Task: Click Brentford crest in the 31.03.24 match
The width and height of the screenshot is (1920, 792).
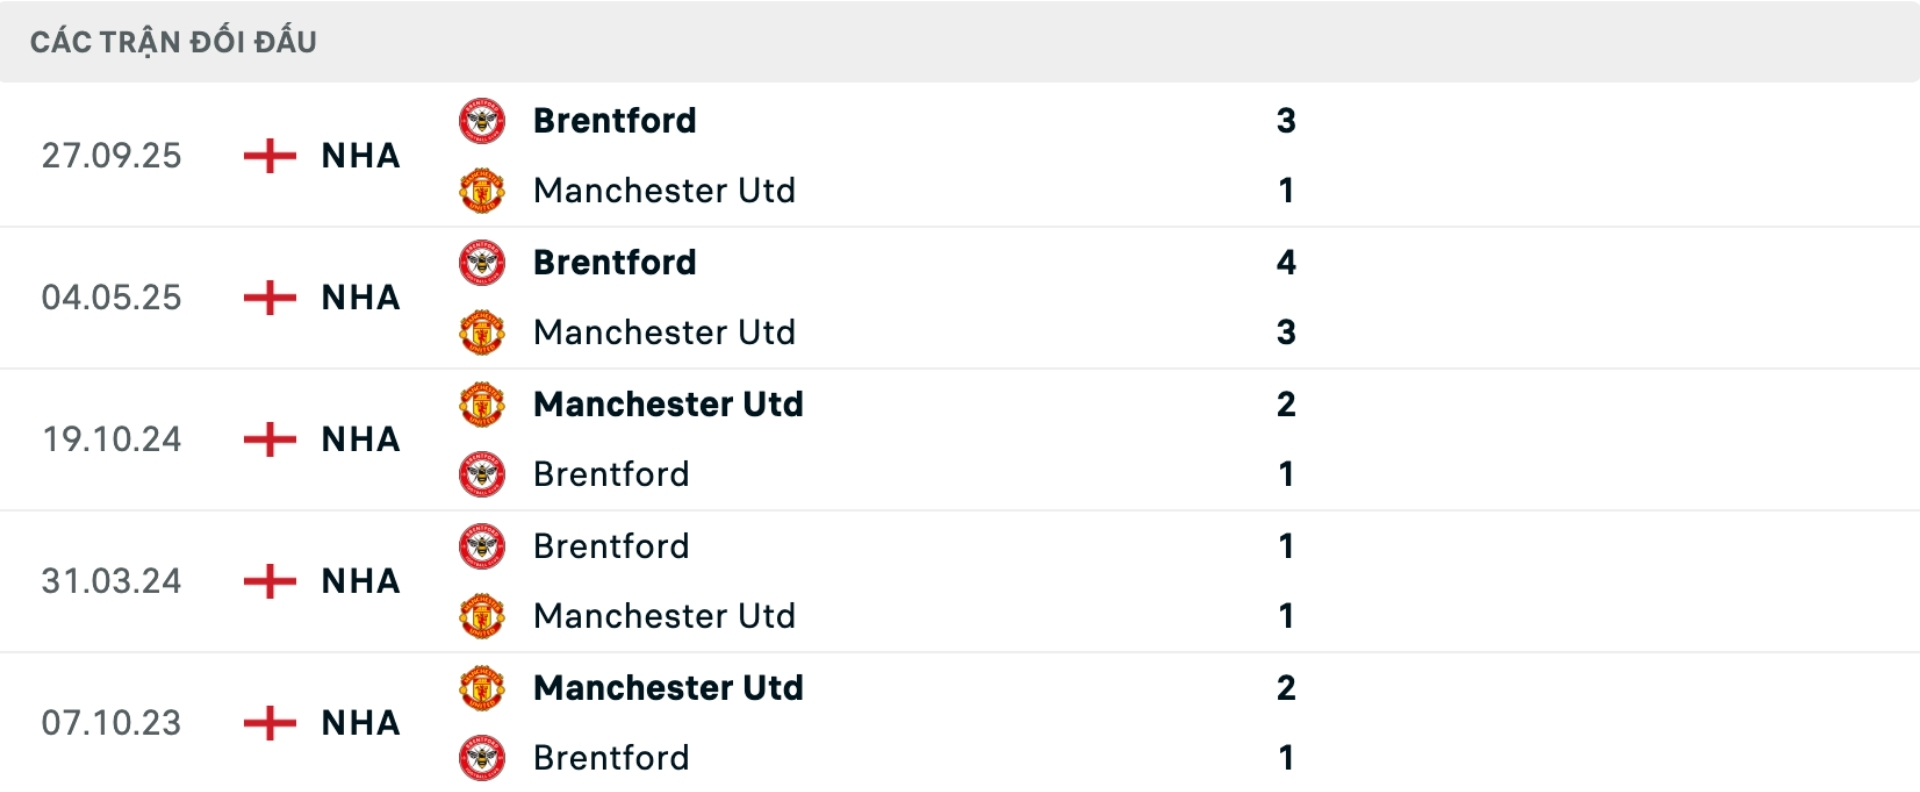Action: [x=482, y=547]
